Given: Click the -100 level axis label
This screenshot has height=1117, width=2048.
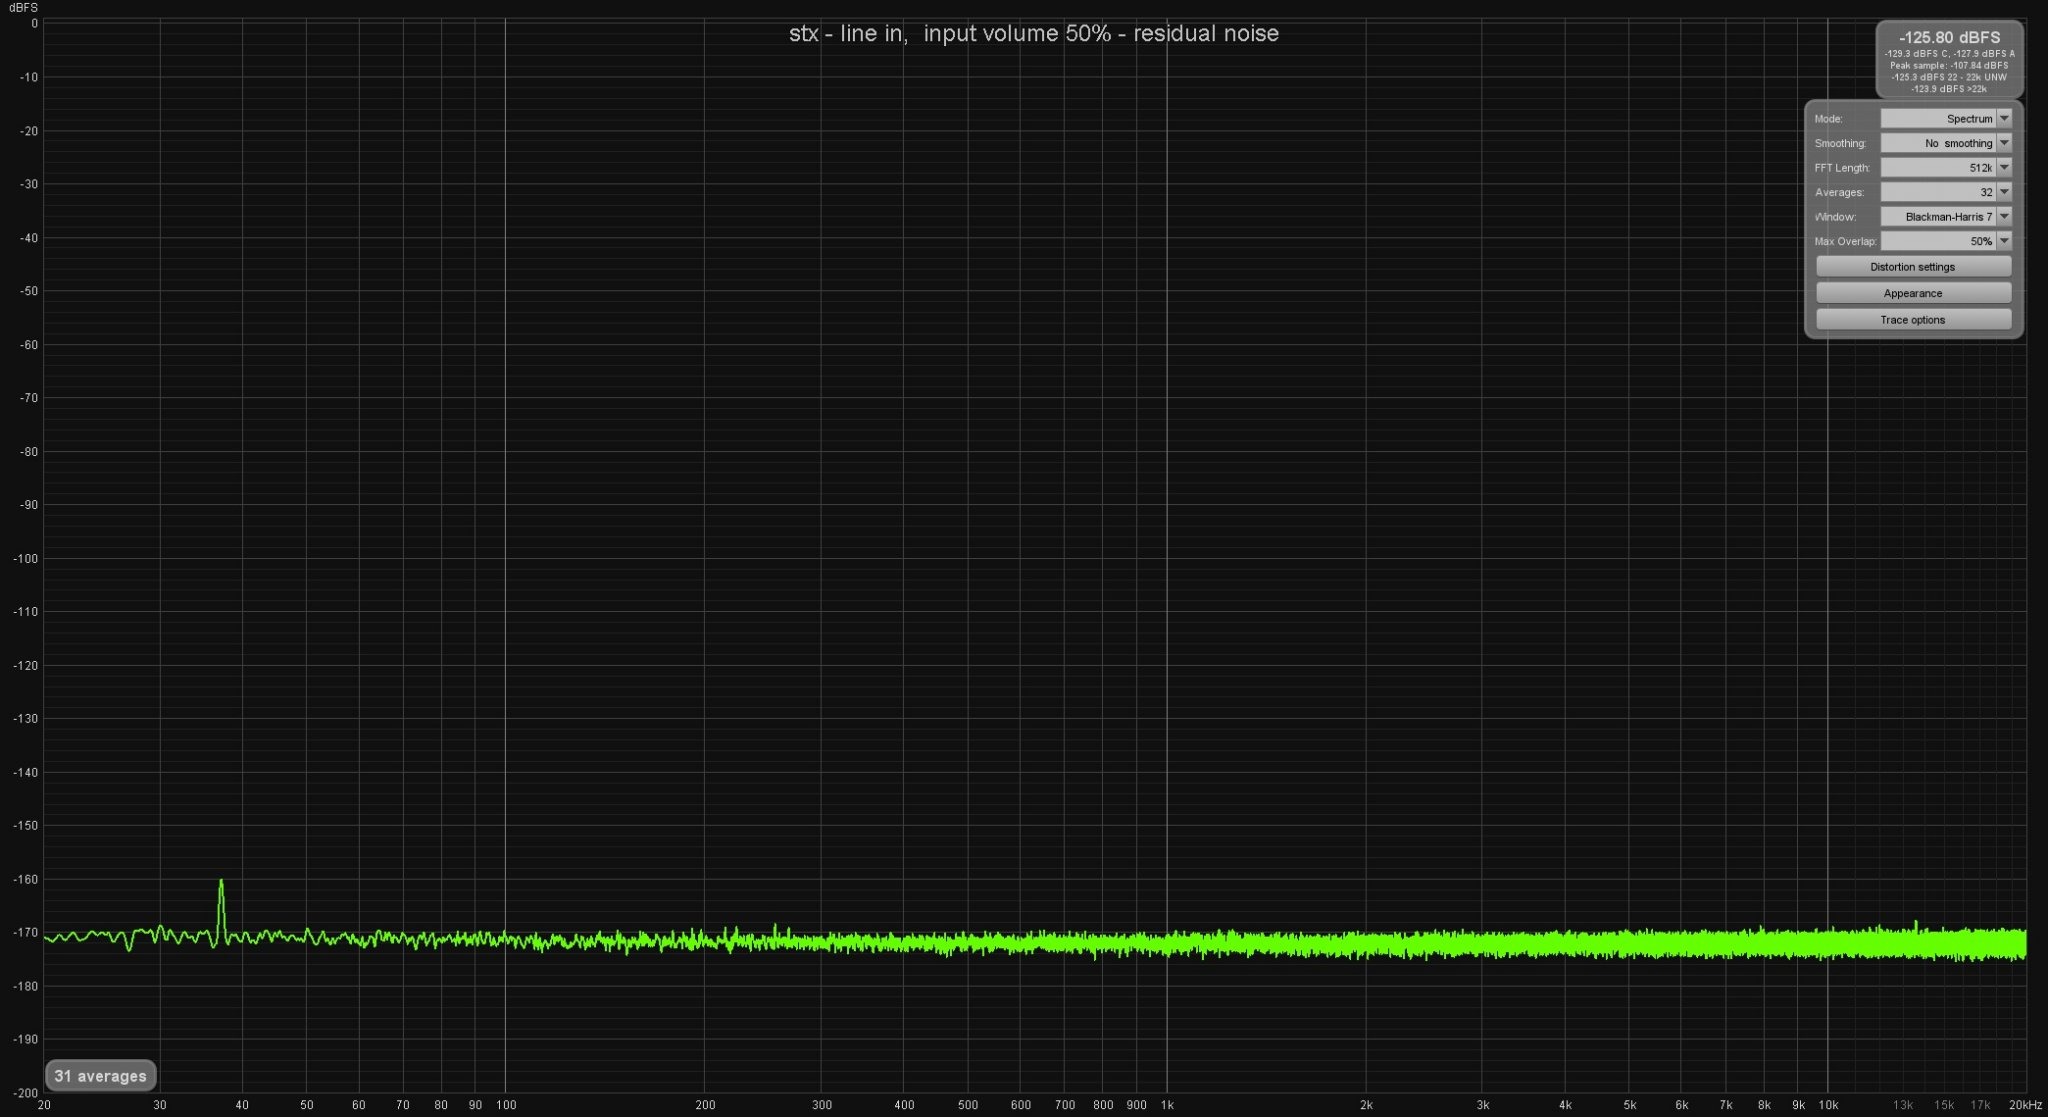Looking at the screenshot, I should pyautogui.click(x=25, y=558).
